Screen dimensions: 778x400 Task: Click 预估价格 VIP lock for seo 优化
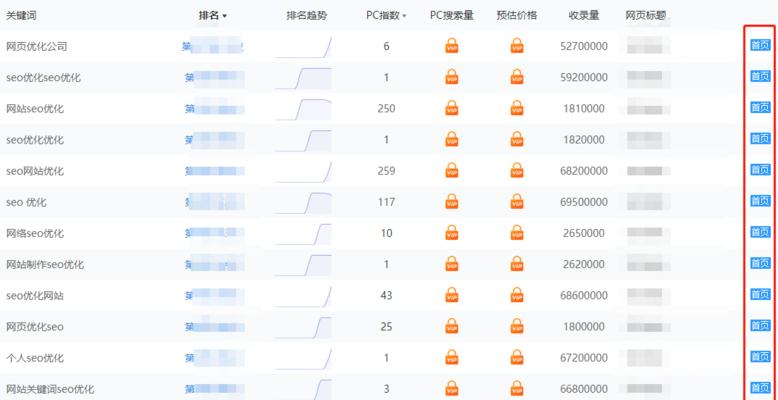pyautogui.click(x=517, y=201)
